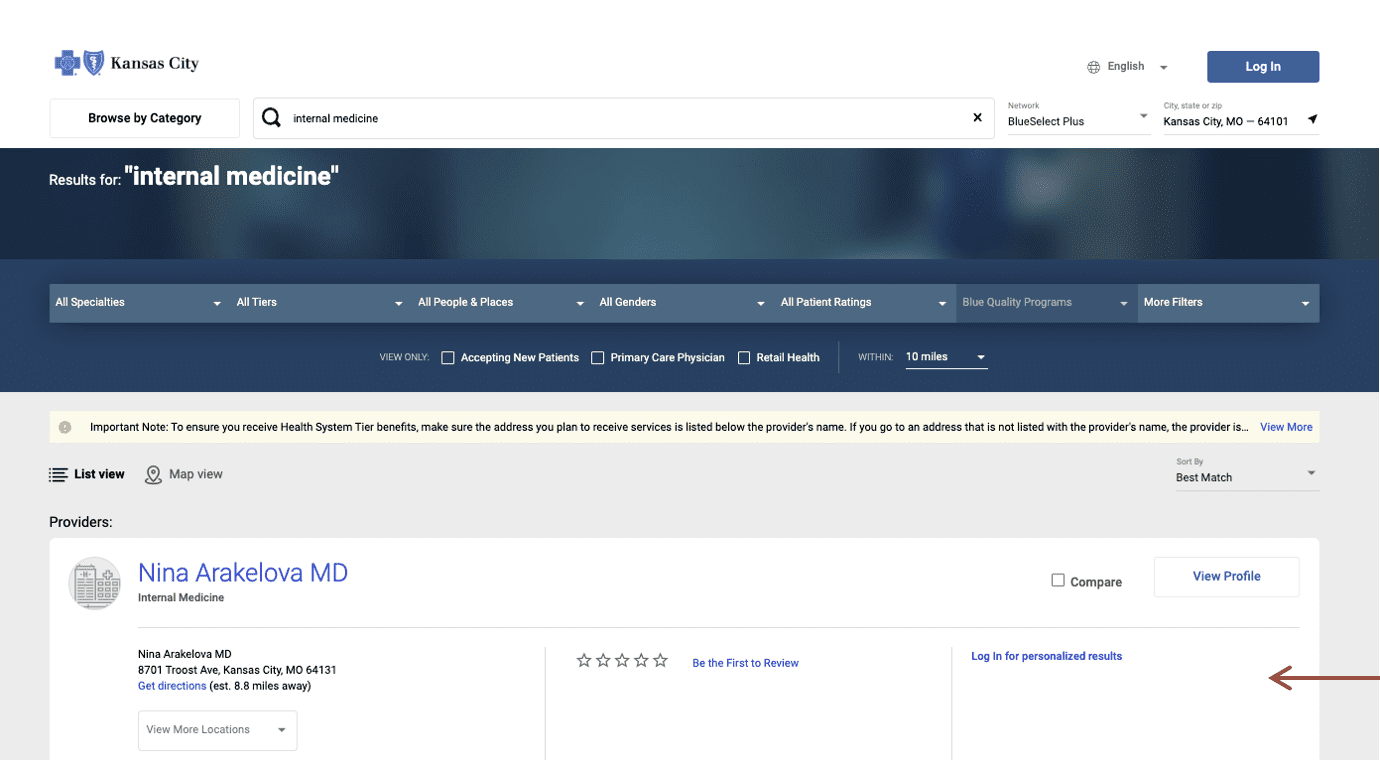Click the Blue Cross Kansas City logo

coord(126,64)
